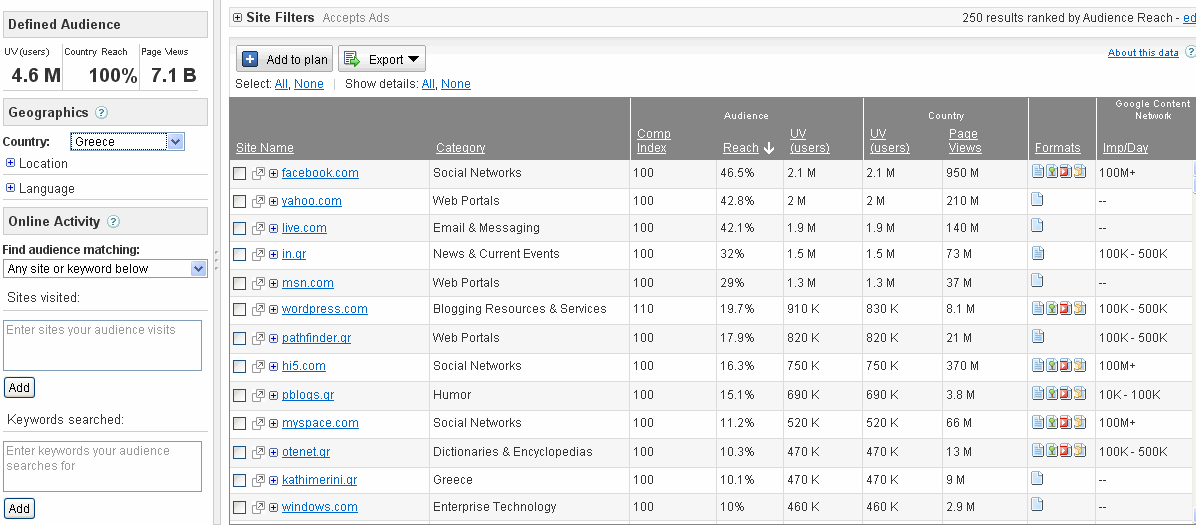This screenshot has height=525, width=1196.
Task: Click the Export button spreadsheet icon
Action: (352, 59)
